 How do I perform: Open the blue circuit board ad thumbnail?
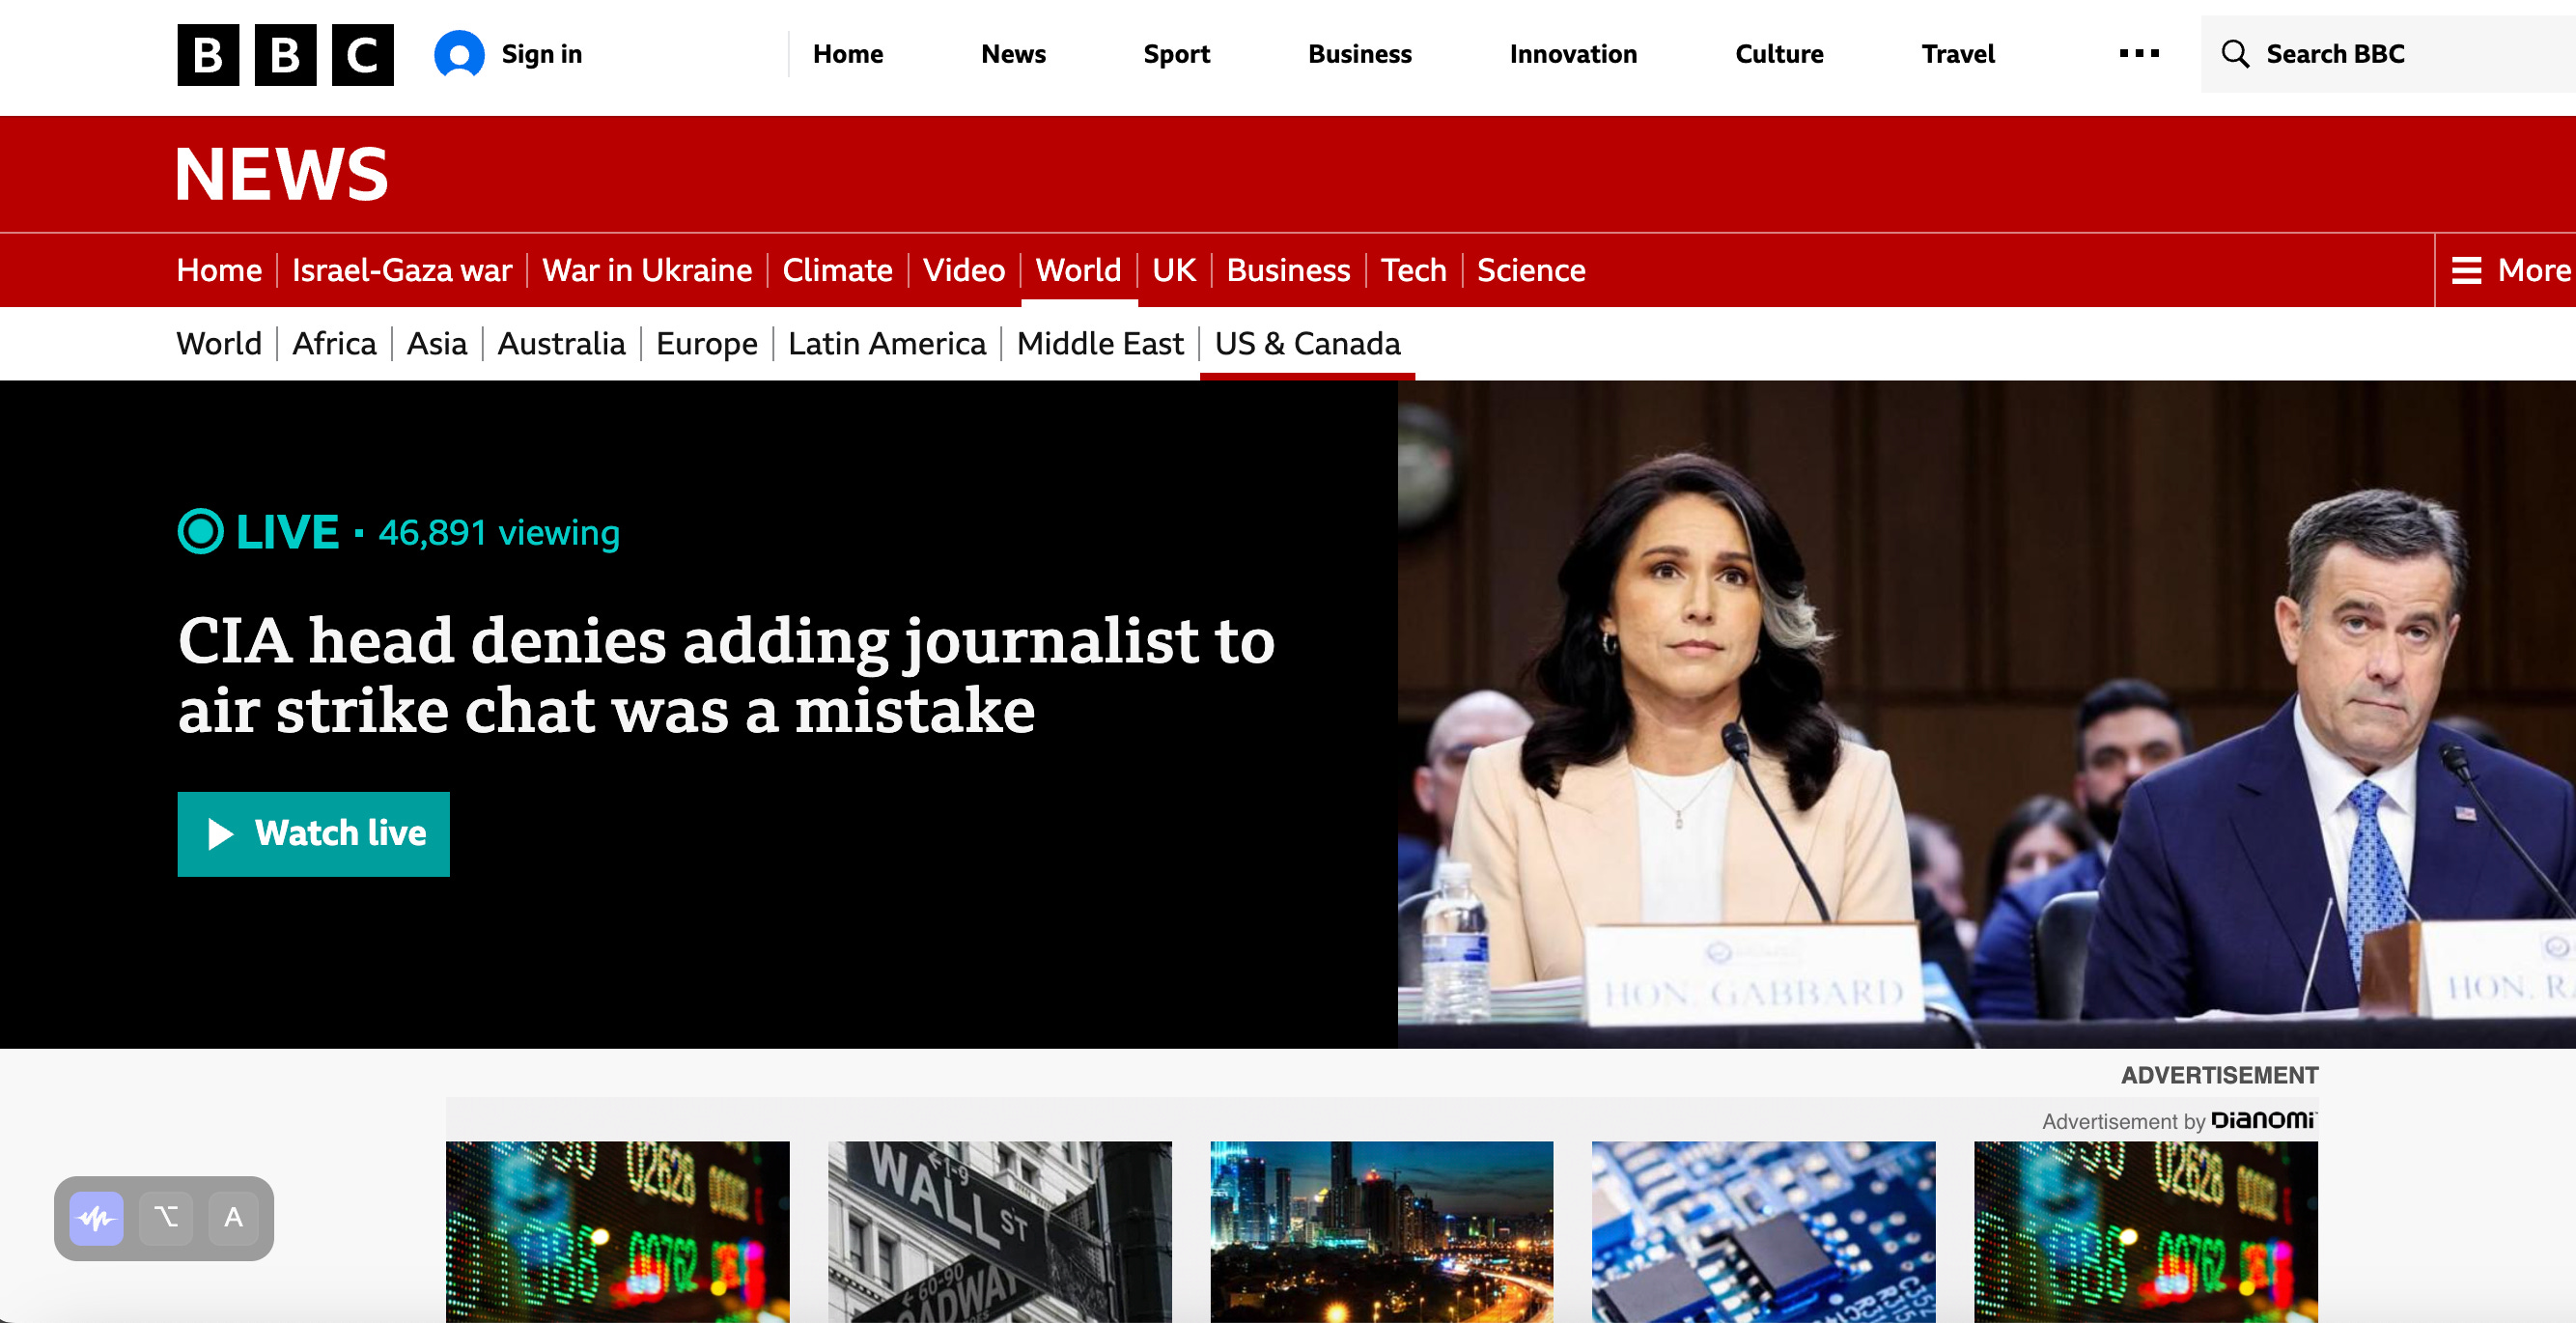pyautogui.click(x=1762, y=1231)
